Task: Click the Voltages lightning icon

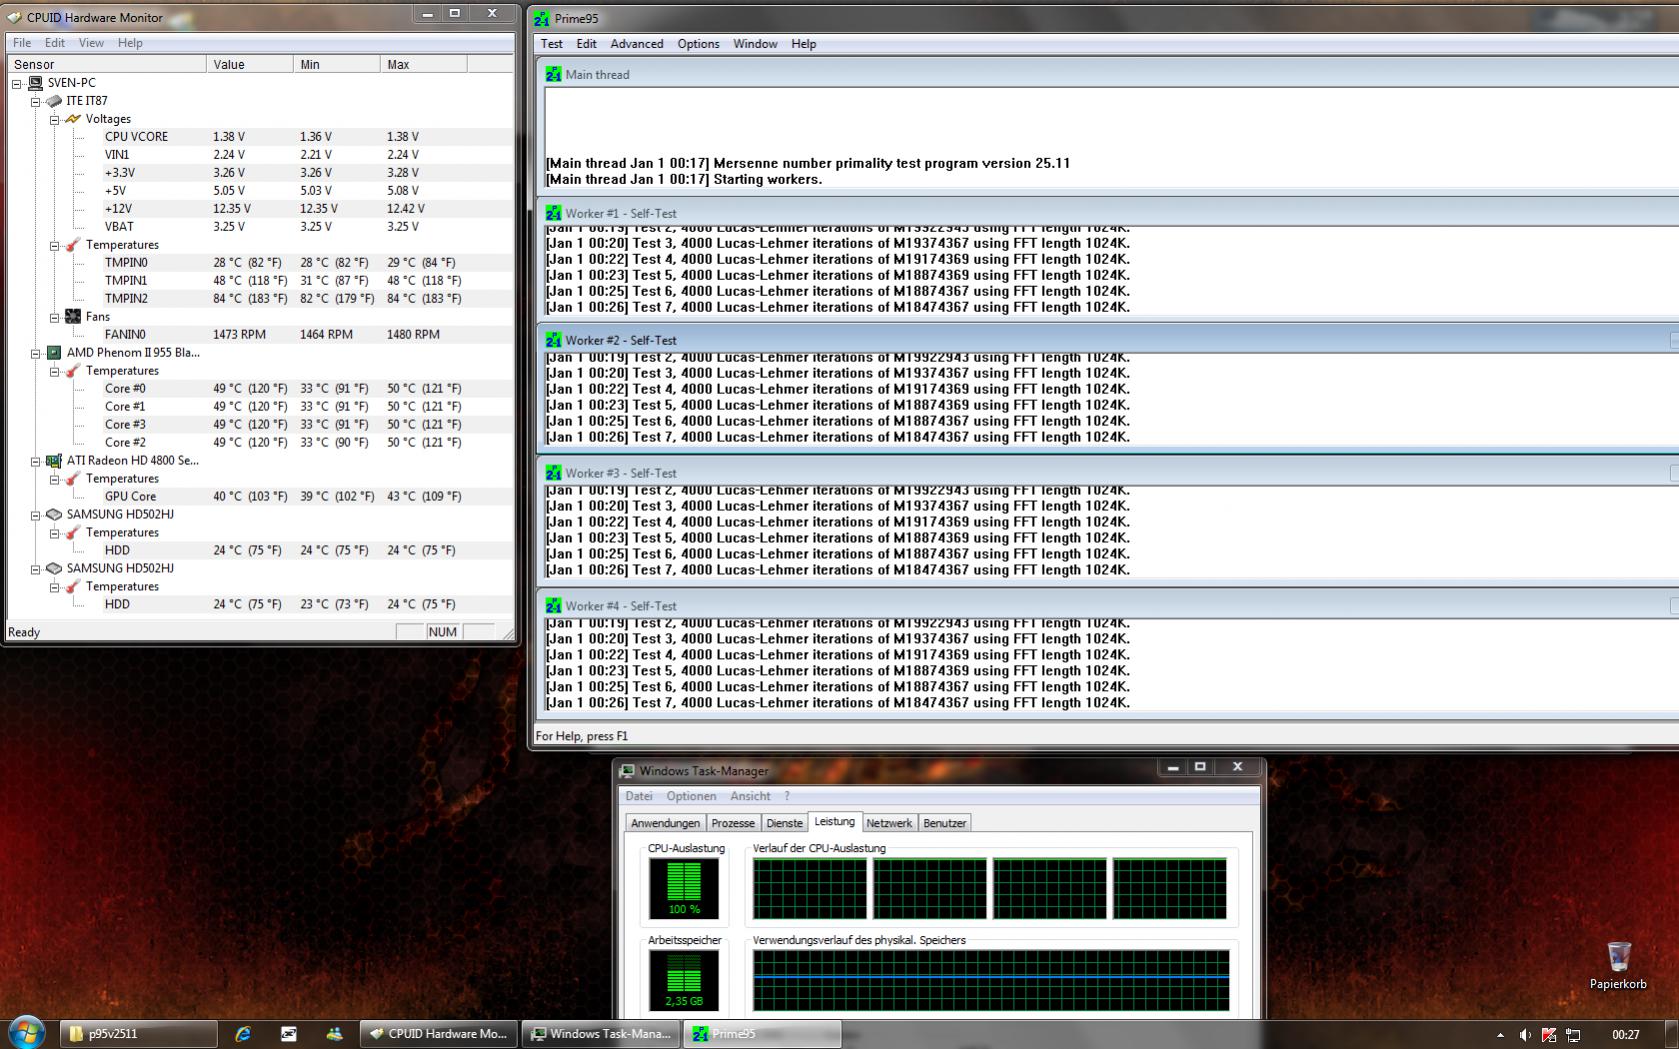Action: tap(73, 119)
